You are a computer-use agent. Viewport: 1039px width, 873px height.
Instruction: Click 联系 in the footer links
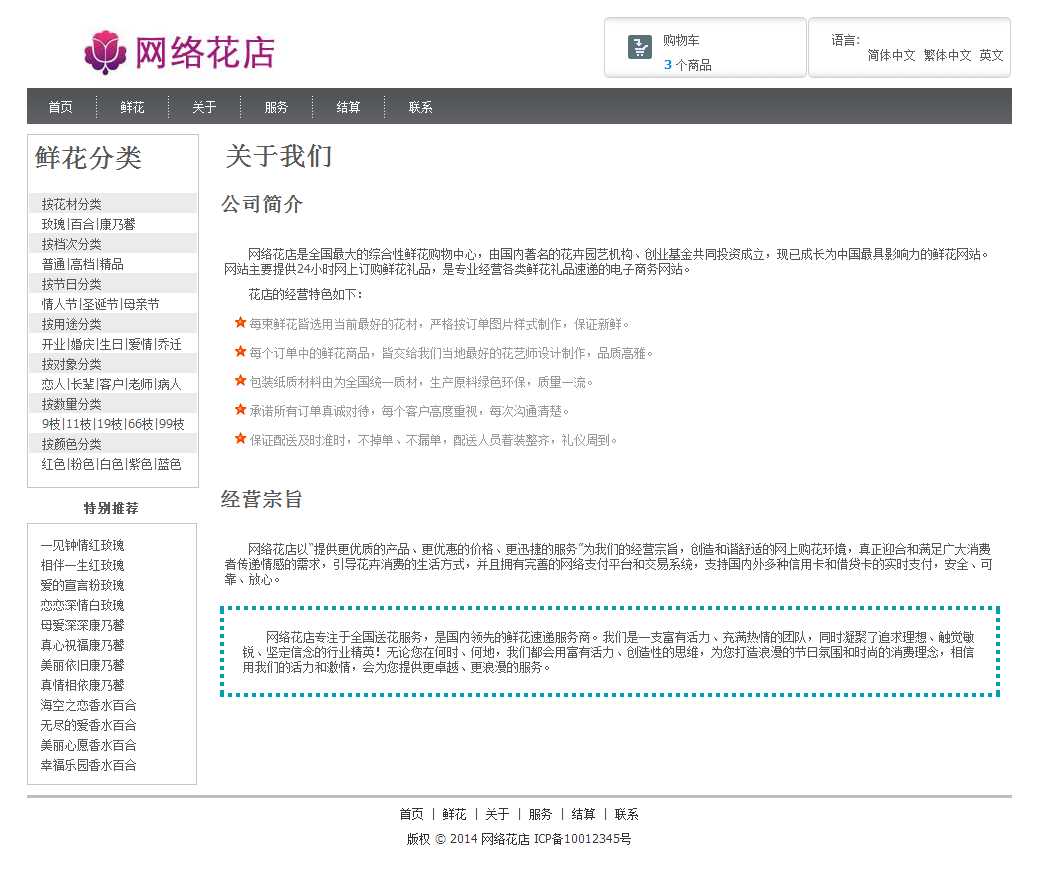[626, 814]
